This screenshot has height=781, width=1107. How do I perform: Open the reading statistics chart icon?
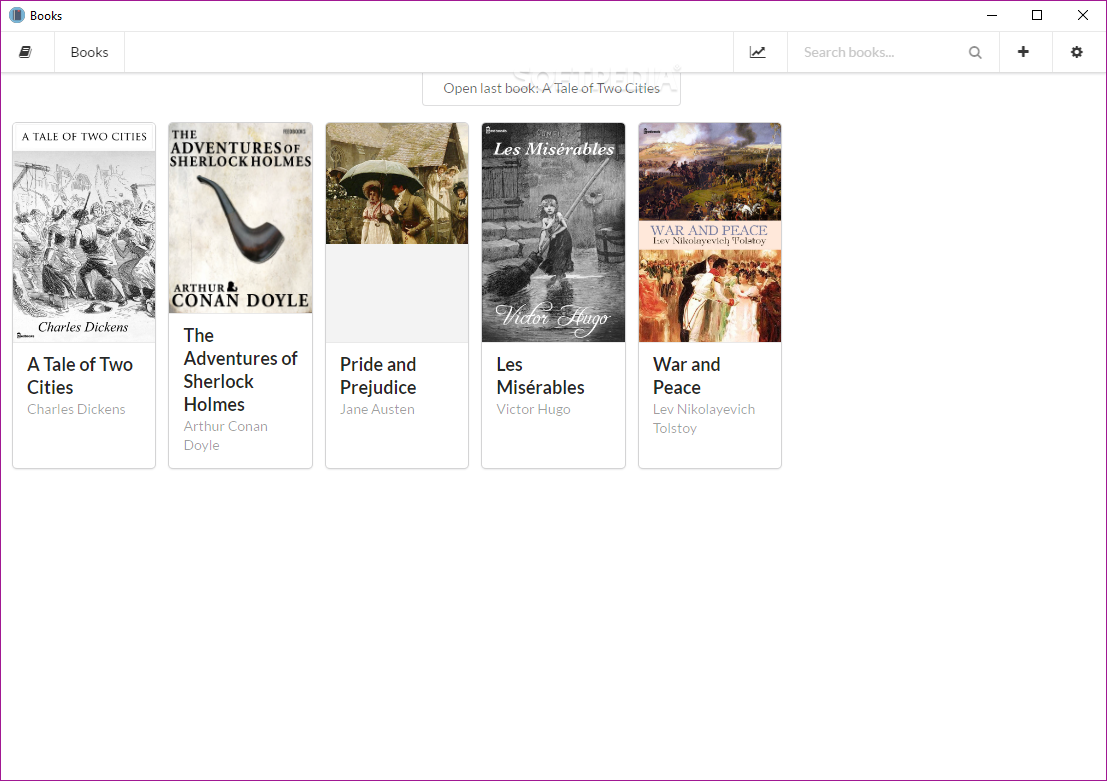[758, 52]
